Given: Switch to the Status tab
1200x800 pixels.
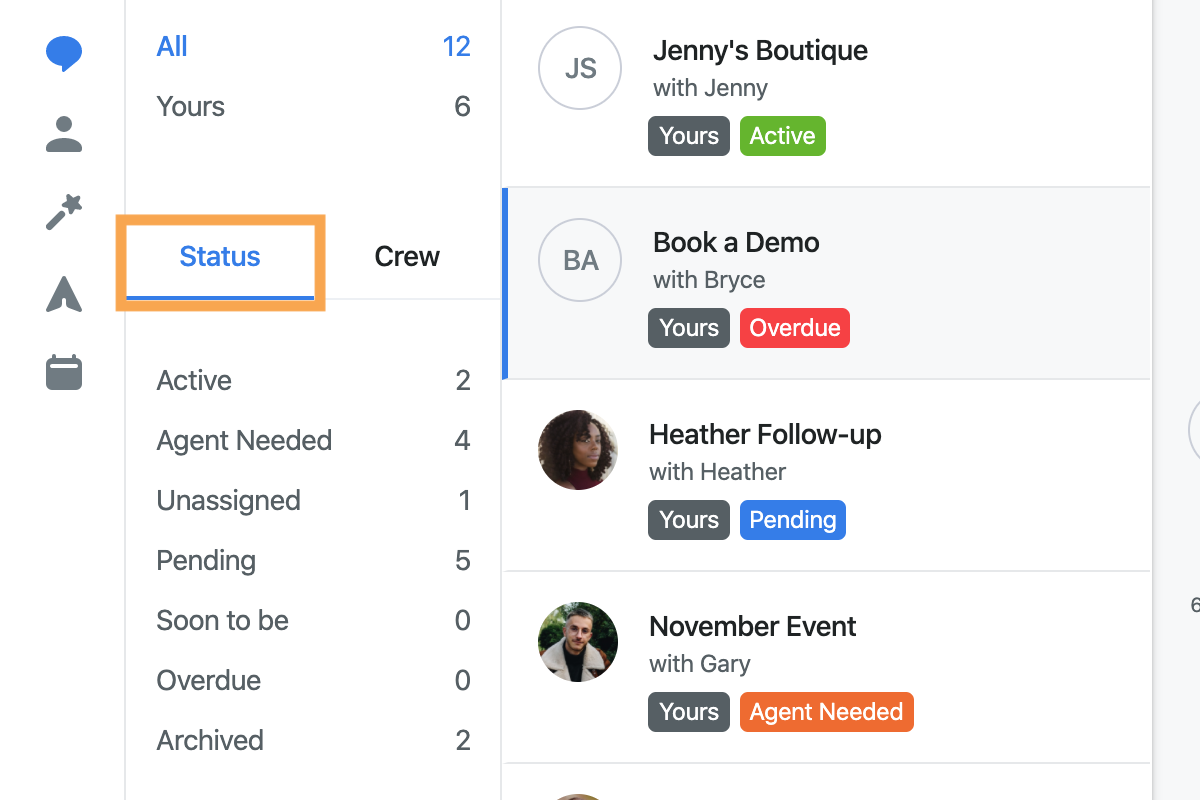Looking at the screenshot, I should tap(220, 257).
